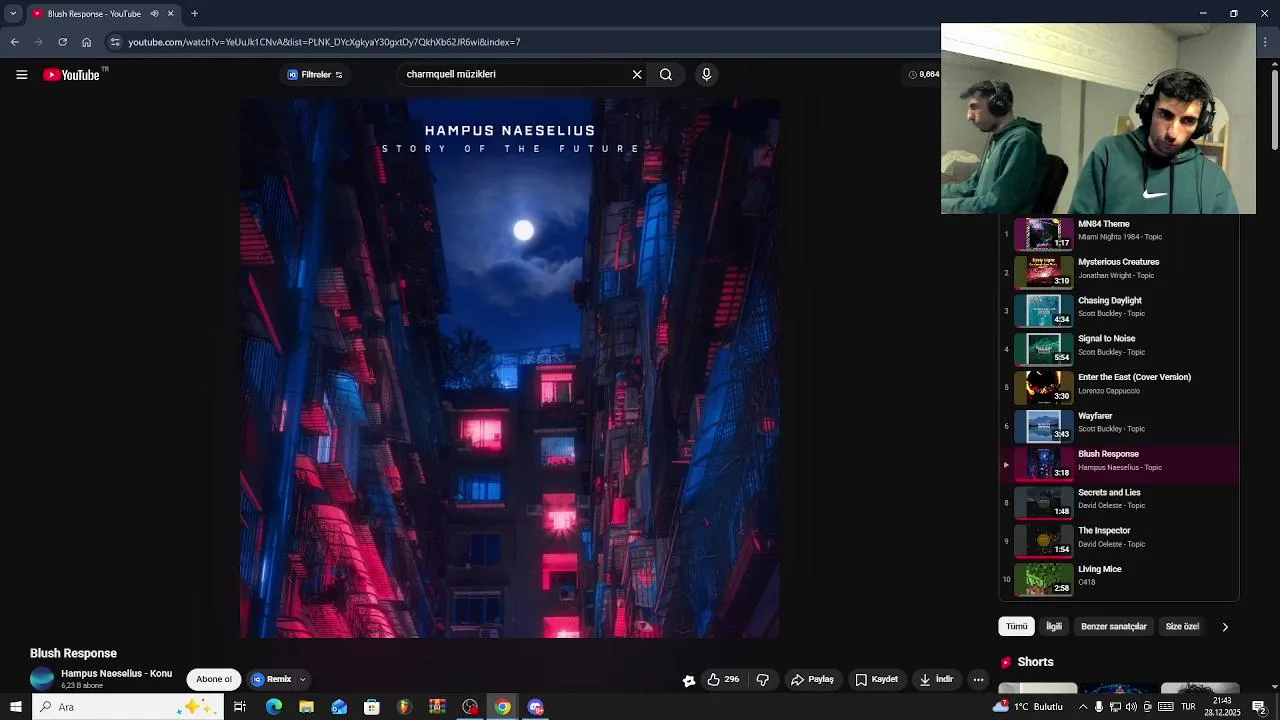Like the video with the thumbs-up icon
The height and width of the screenshot is (720, 1280).
pos(723,679)
